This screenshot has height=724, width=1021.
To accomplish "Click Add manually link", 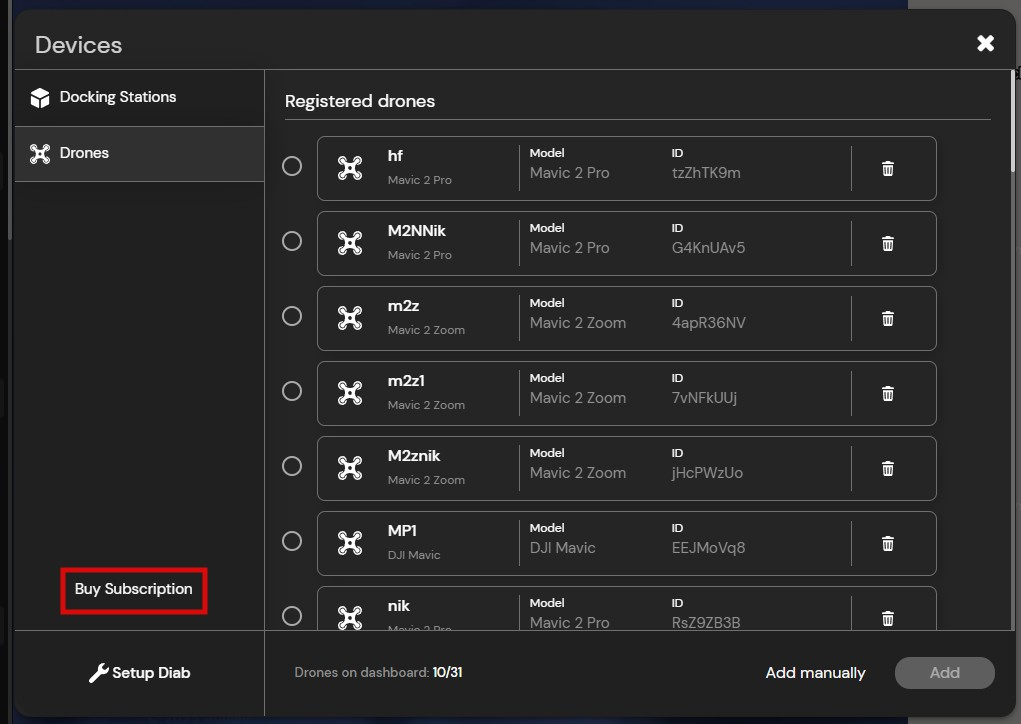I will pyautogui.click(x=815, y=673).
